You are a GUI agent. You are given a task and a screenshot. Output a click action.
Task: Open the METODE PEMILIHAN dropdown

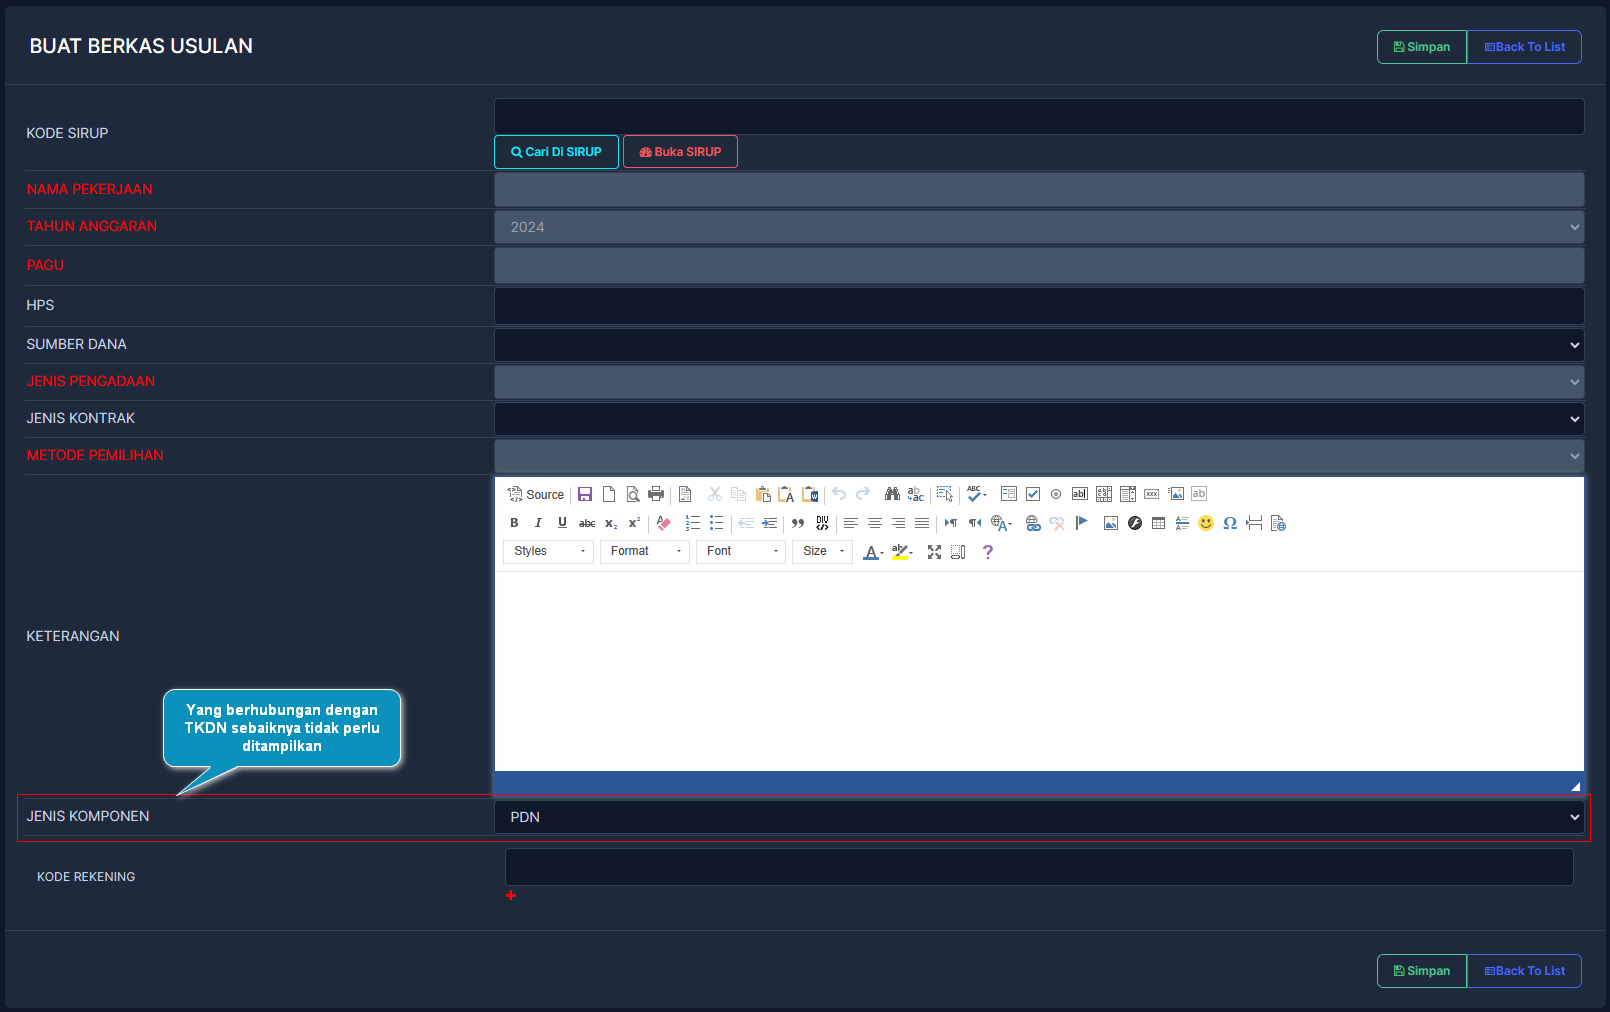coord(1039,456)
